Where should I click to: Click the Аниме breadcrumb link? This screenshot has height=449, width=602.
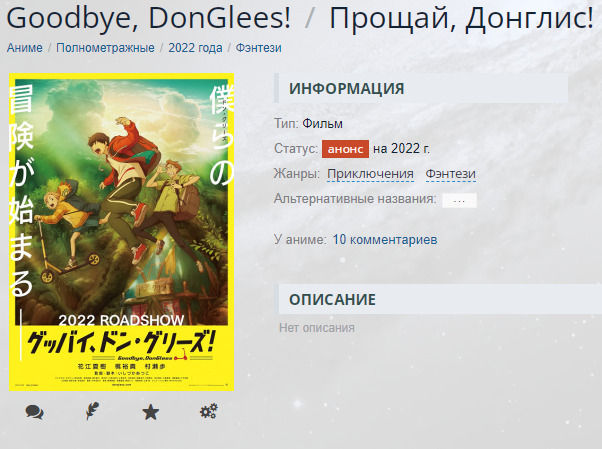(25, 48)
